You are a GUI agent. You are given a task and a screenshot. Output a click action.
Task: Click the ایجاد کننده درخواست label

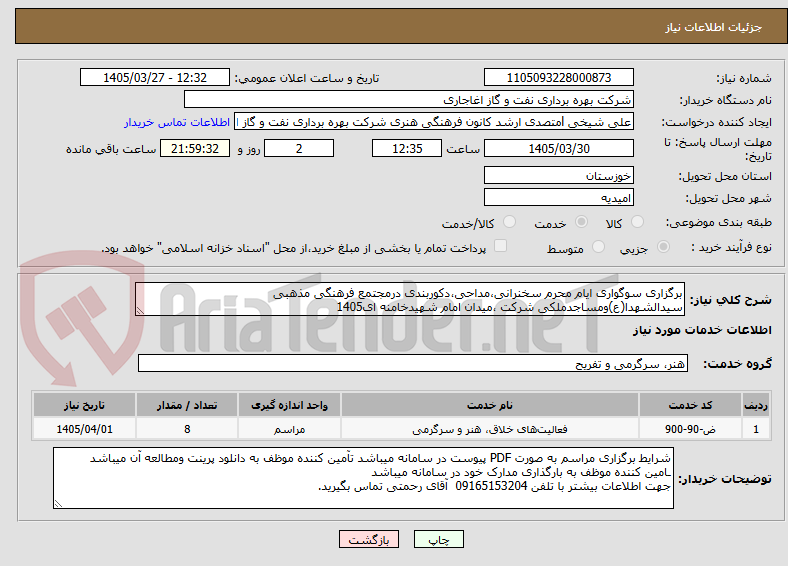coord(717,123)
